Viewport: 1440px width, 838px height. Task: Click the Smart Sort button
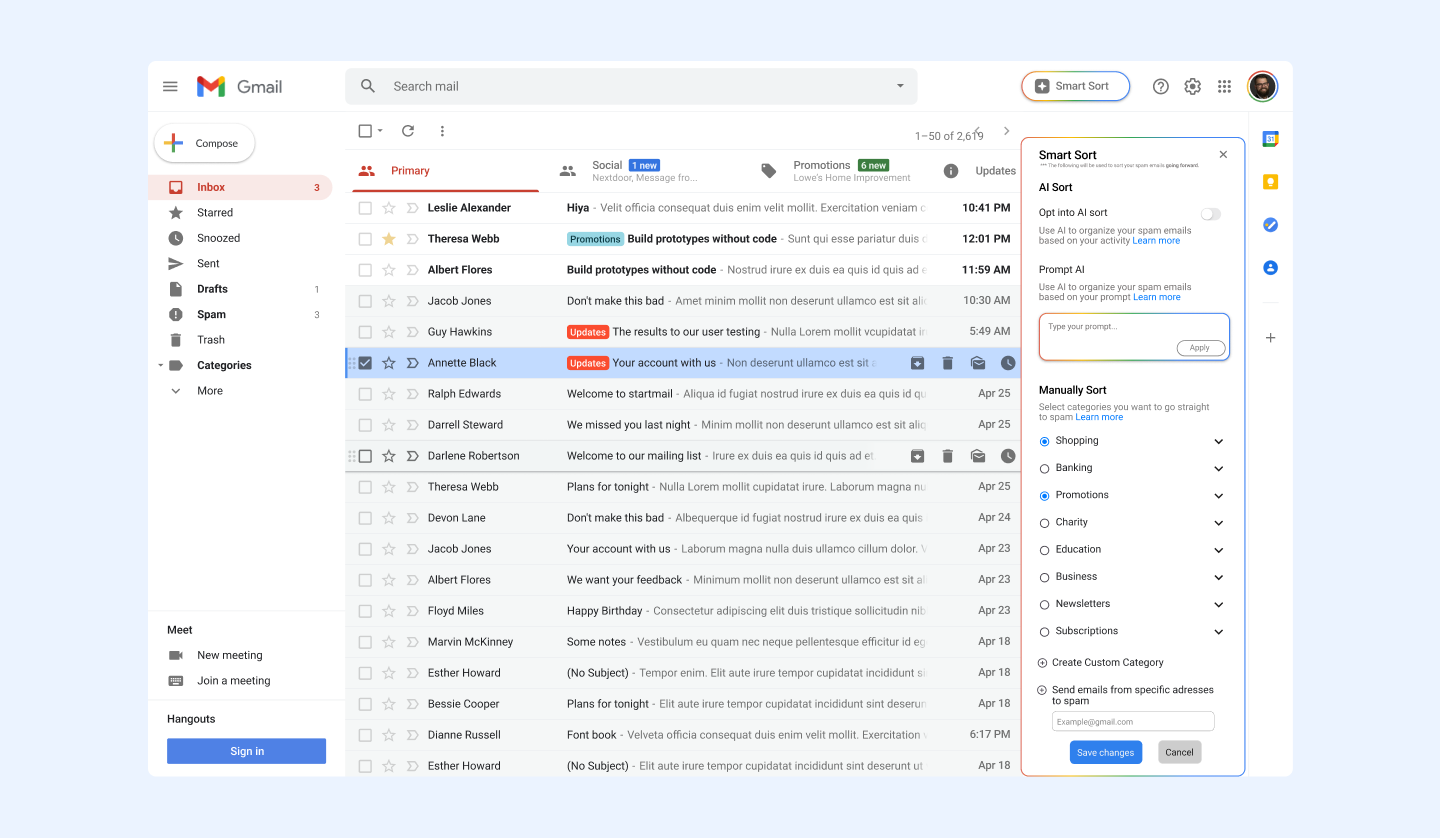1075,86
